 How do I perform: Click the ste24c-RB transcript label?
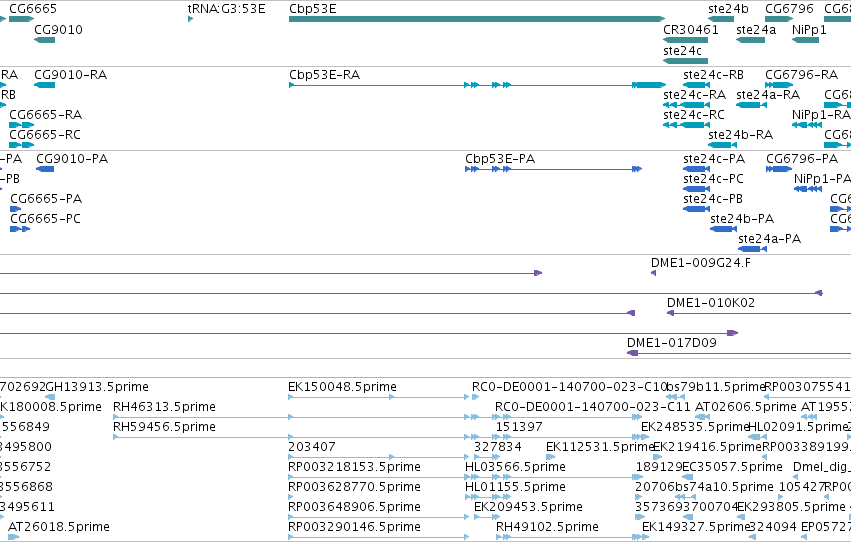tap(713, 75)
